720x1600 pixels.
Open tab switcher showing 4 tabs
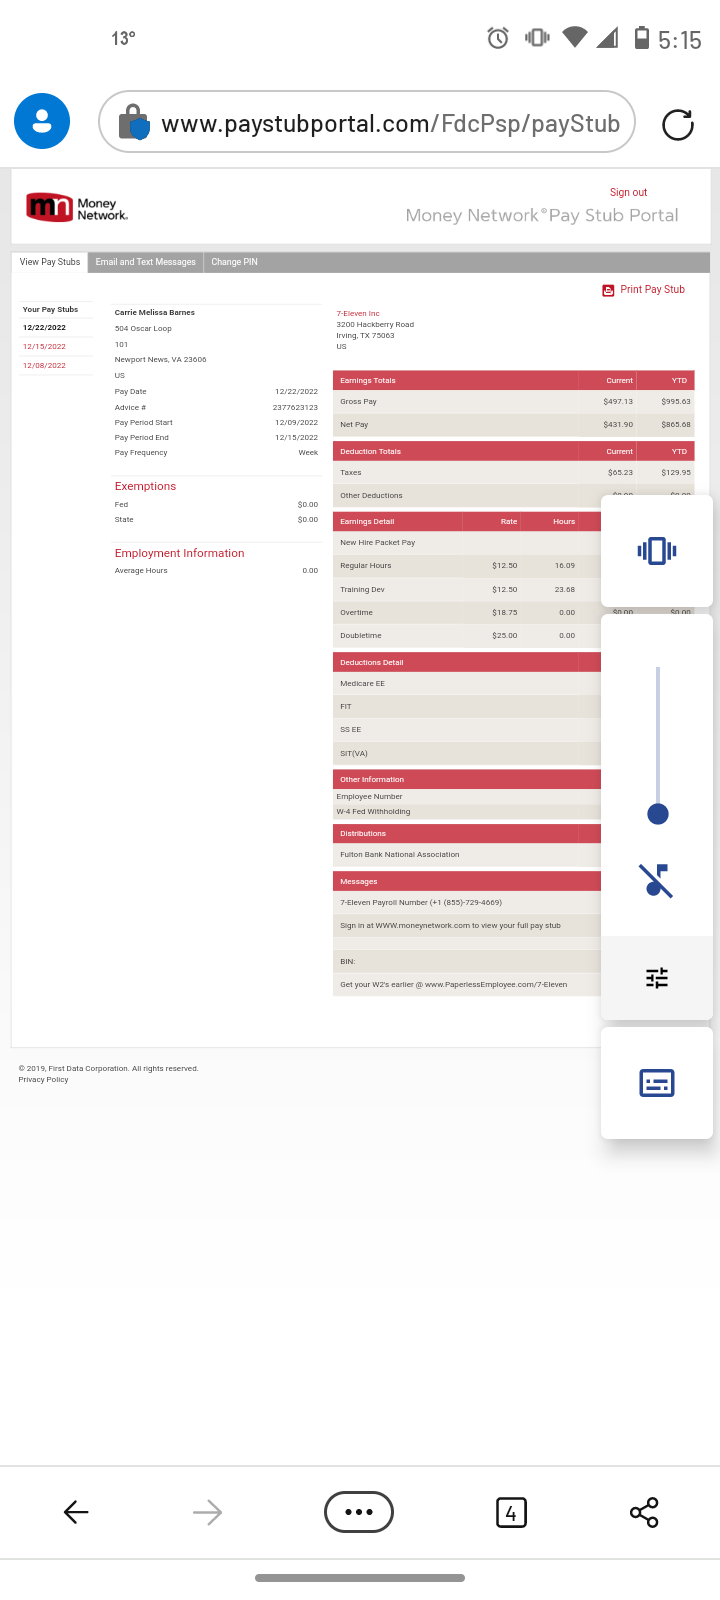click(511, 1512)
